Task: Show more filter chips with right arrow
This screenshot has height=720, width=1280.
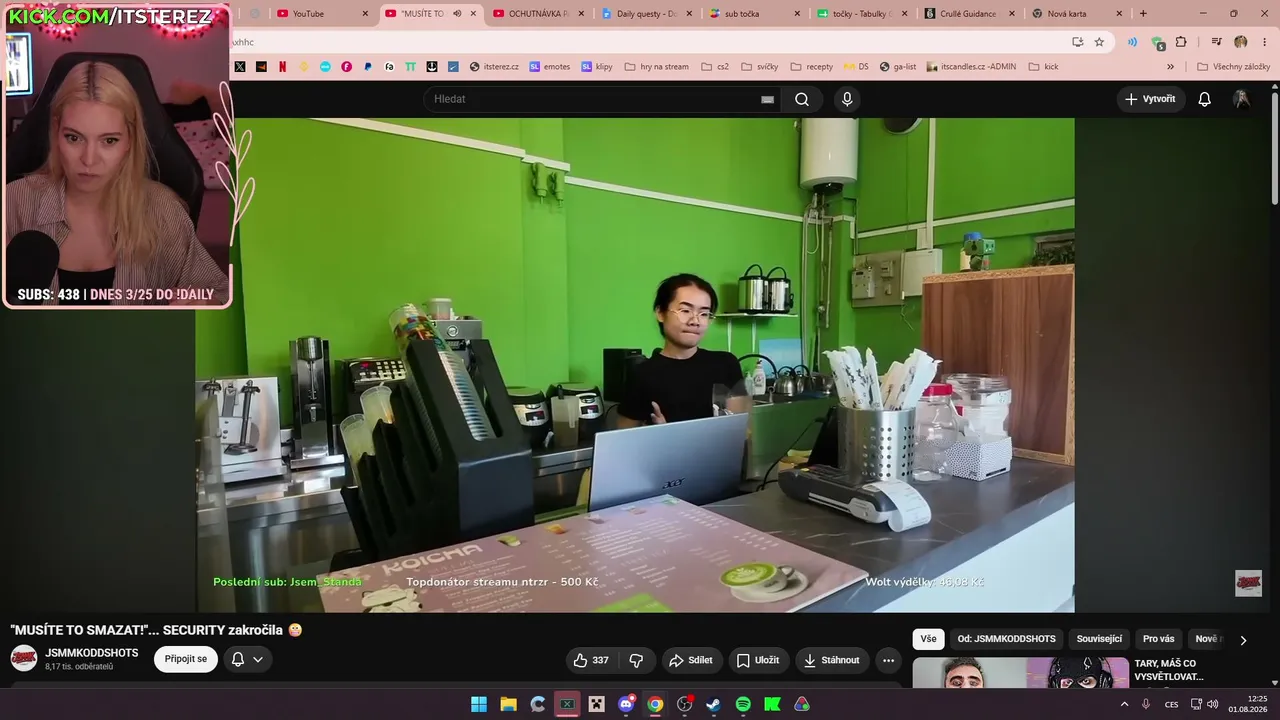Action: [x=1243, y=640]
